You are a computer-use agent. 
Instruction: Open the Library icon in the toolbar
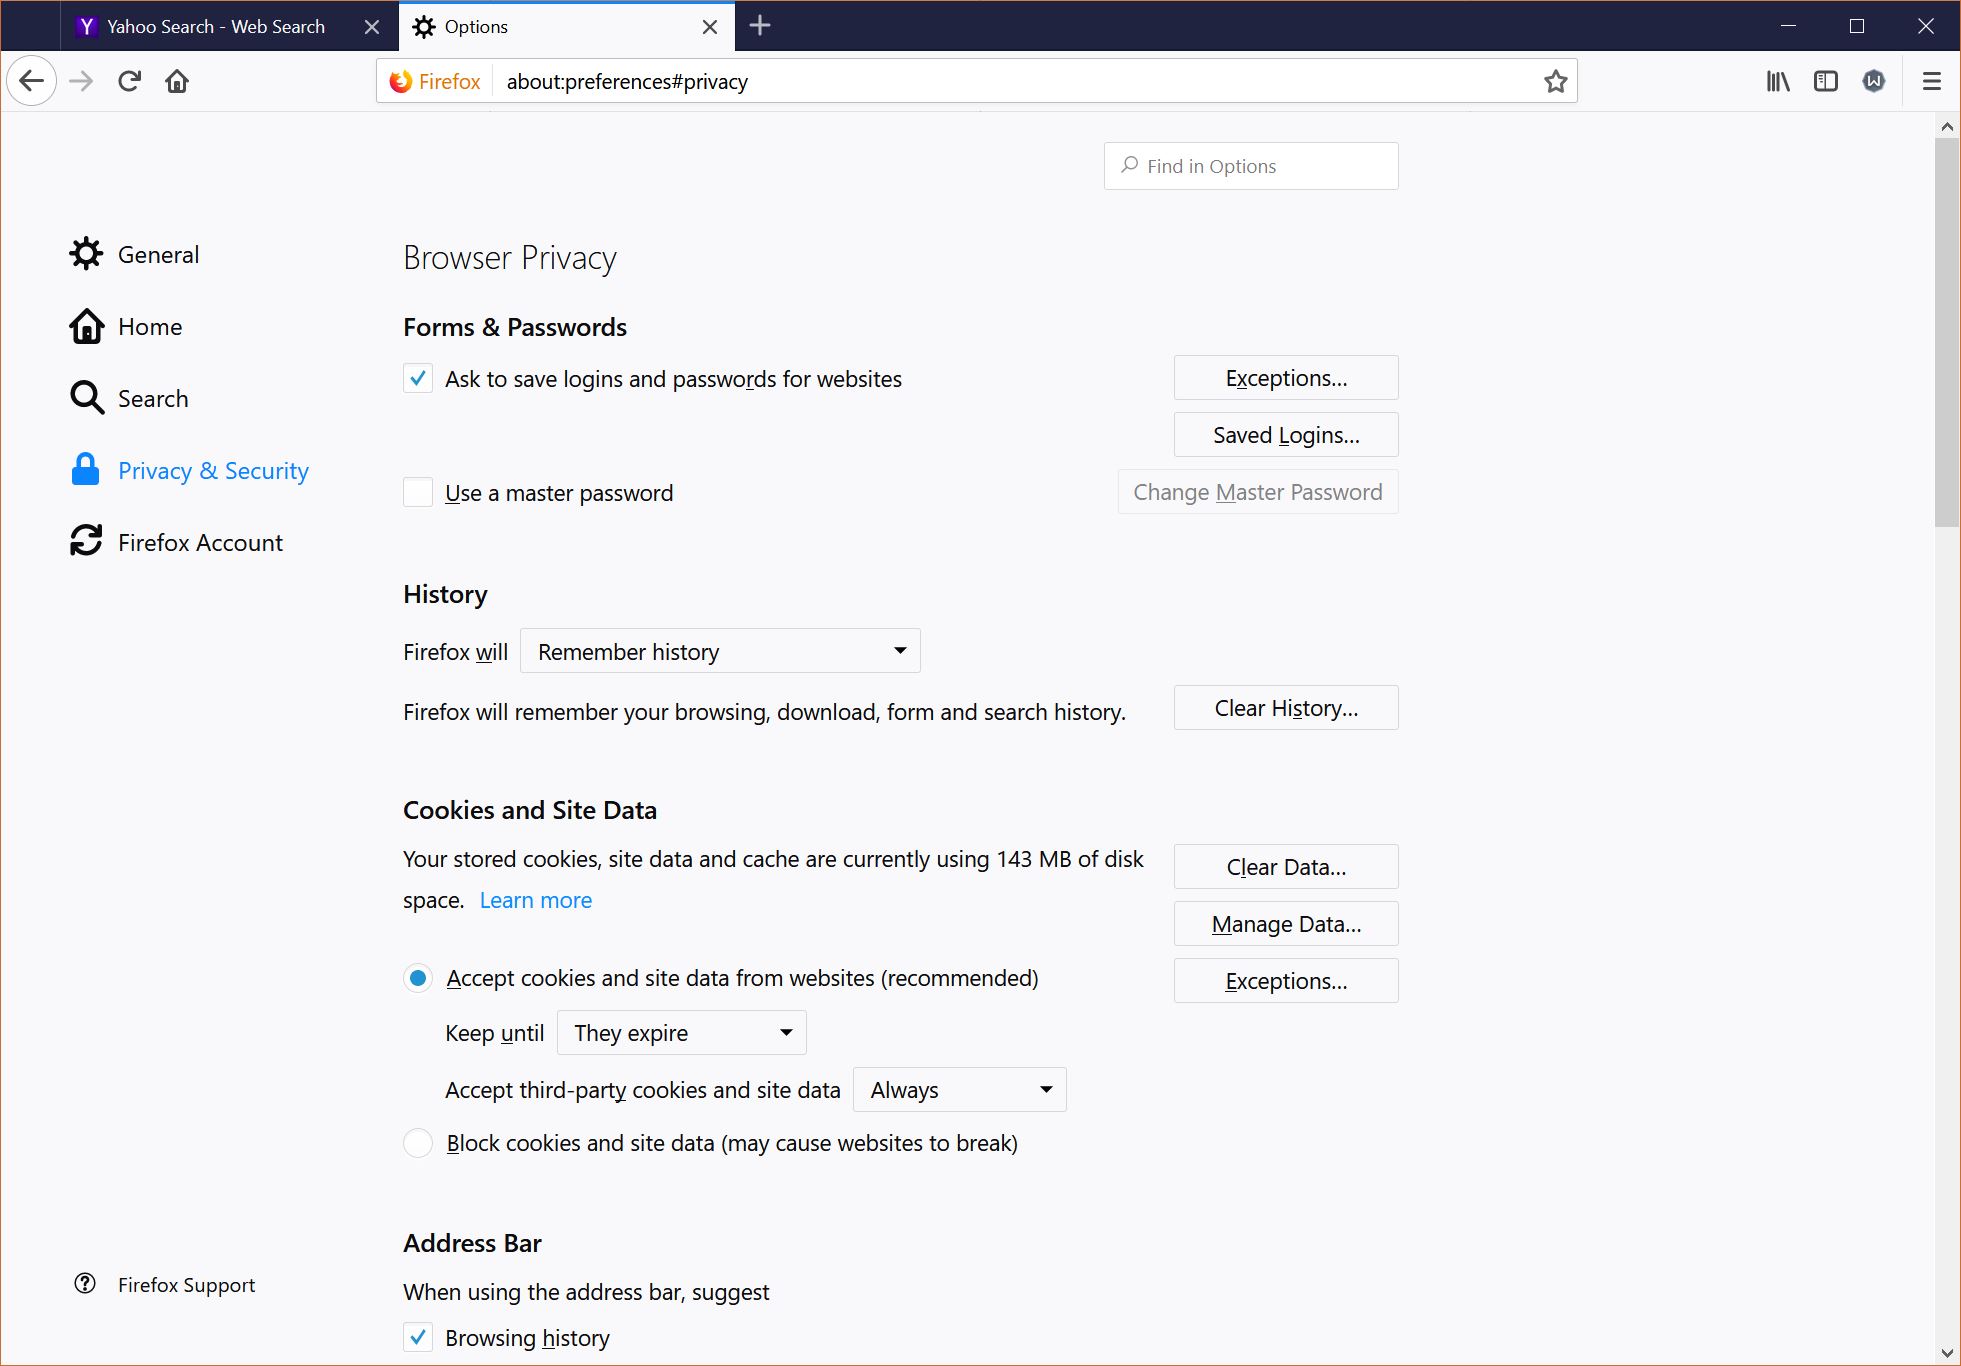coord(1777,81)
